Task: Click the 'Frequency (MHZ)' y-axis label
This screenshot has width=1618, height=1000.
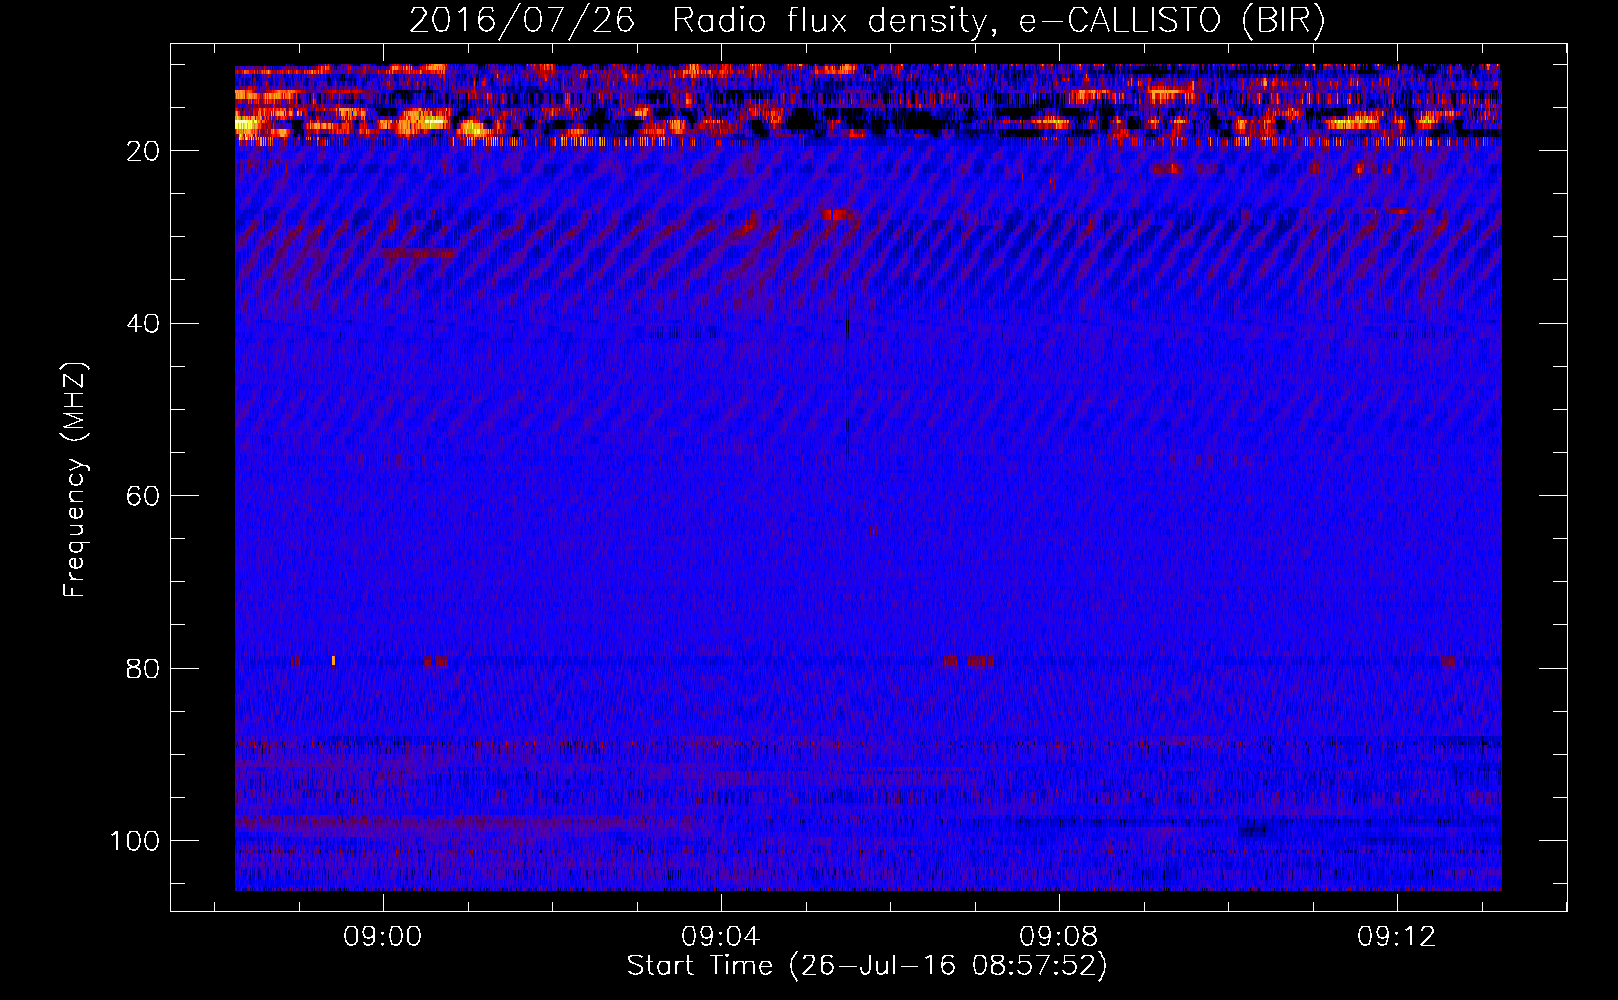Action: [76, 480]
